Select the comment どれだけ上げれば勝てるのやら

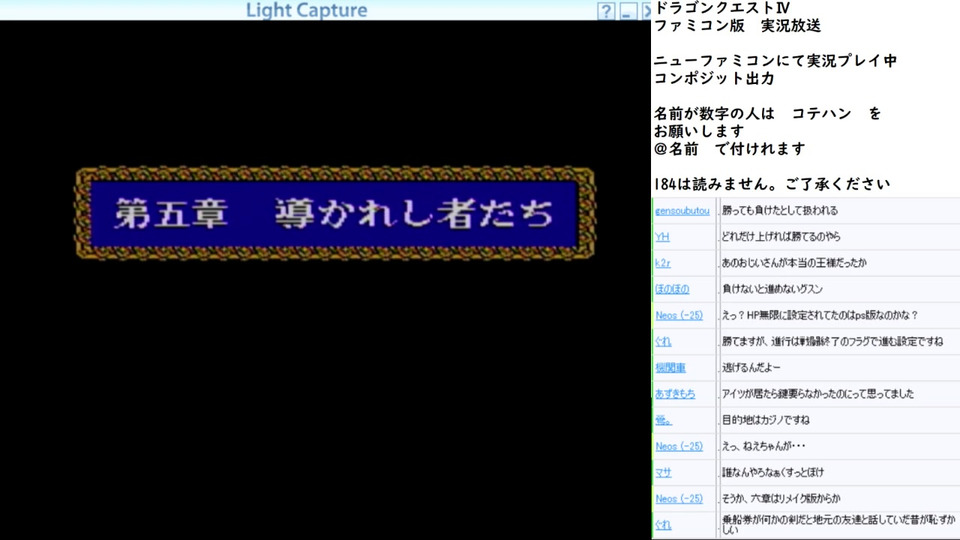(x=781, y=237)
